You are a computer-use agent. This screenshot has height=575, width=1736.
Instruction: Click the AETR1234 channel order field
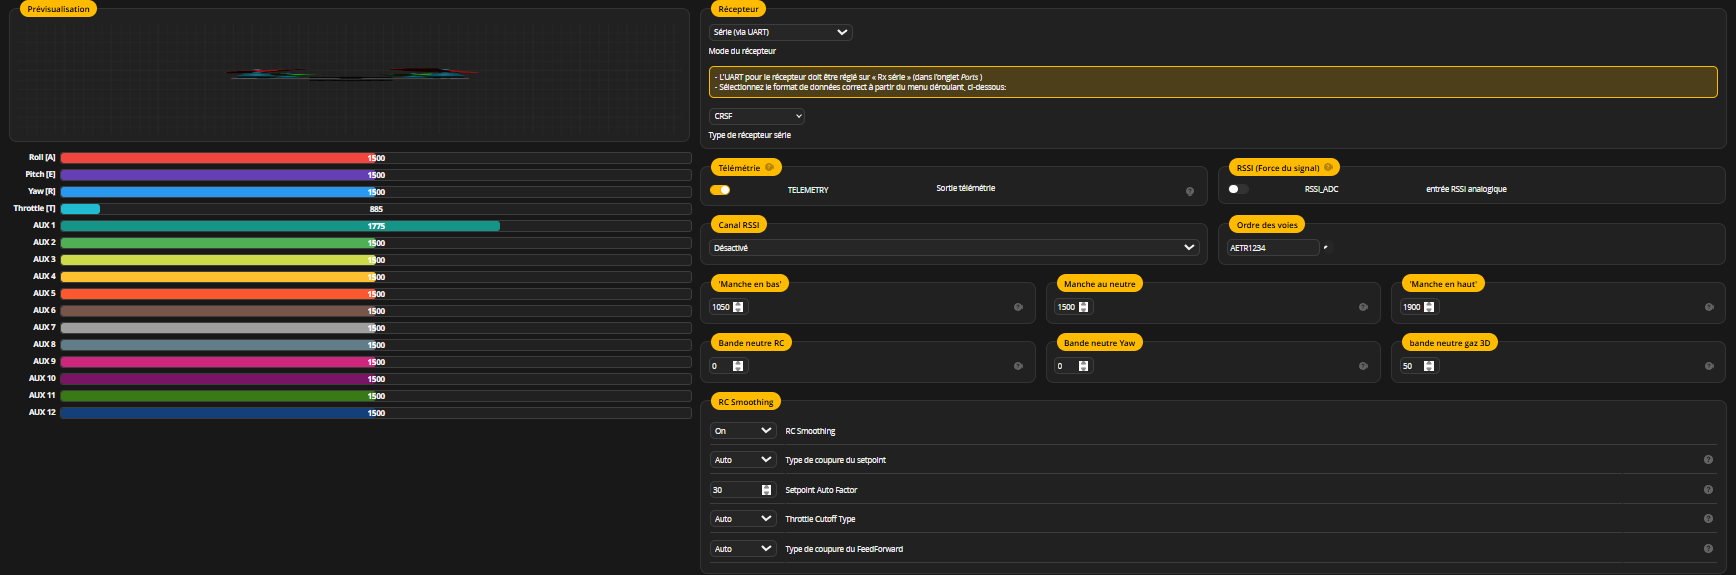[x=1272, y=248]
